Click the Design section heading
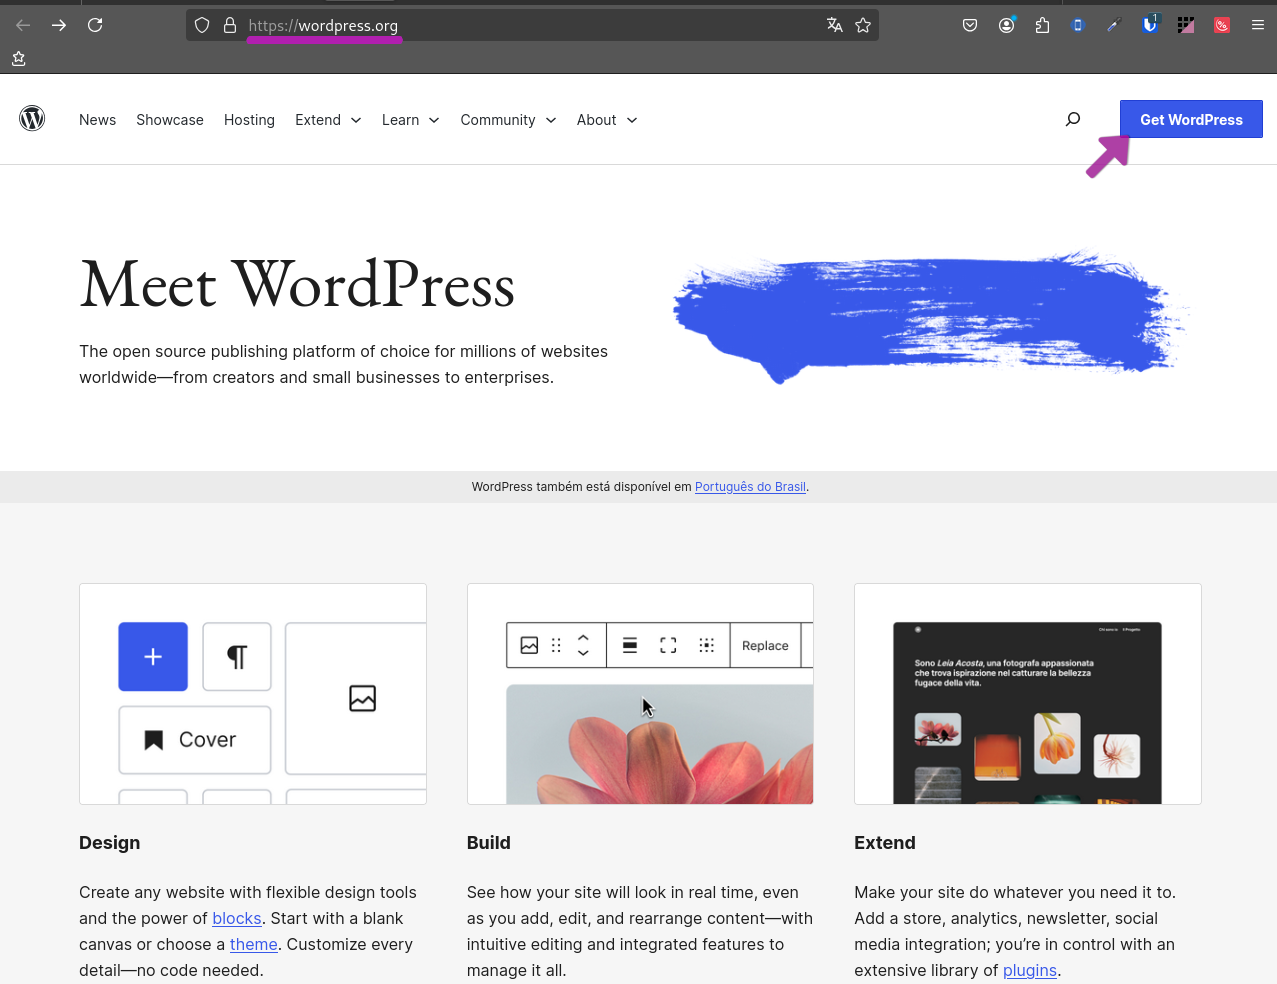Viewport: 1277px width, 984px height. click(x=110, y=843)
